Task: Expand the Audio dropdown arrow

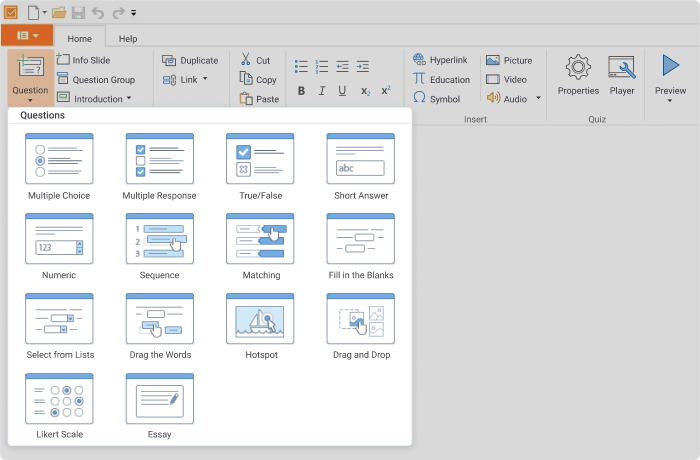Action: pyautogui.click(x=538, y=98)
